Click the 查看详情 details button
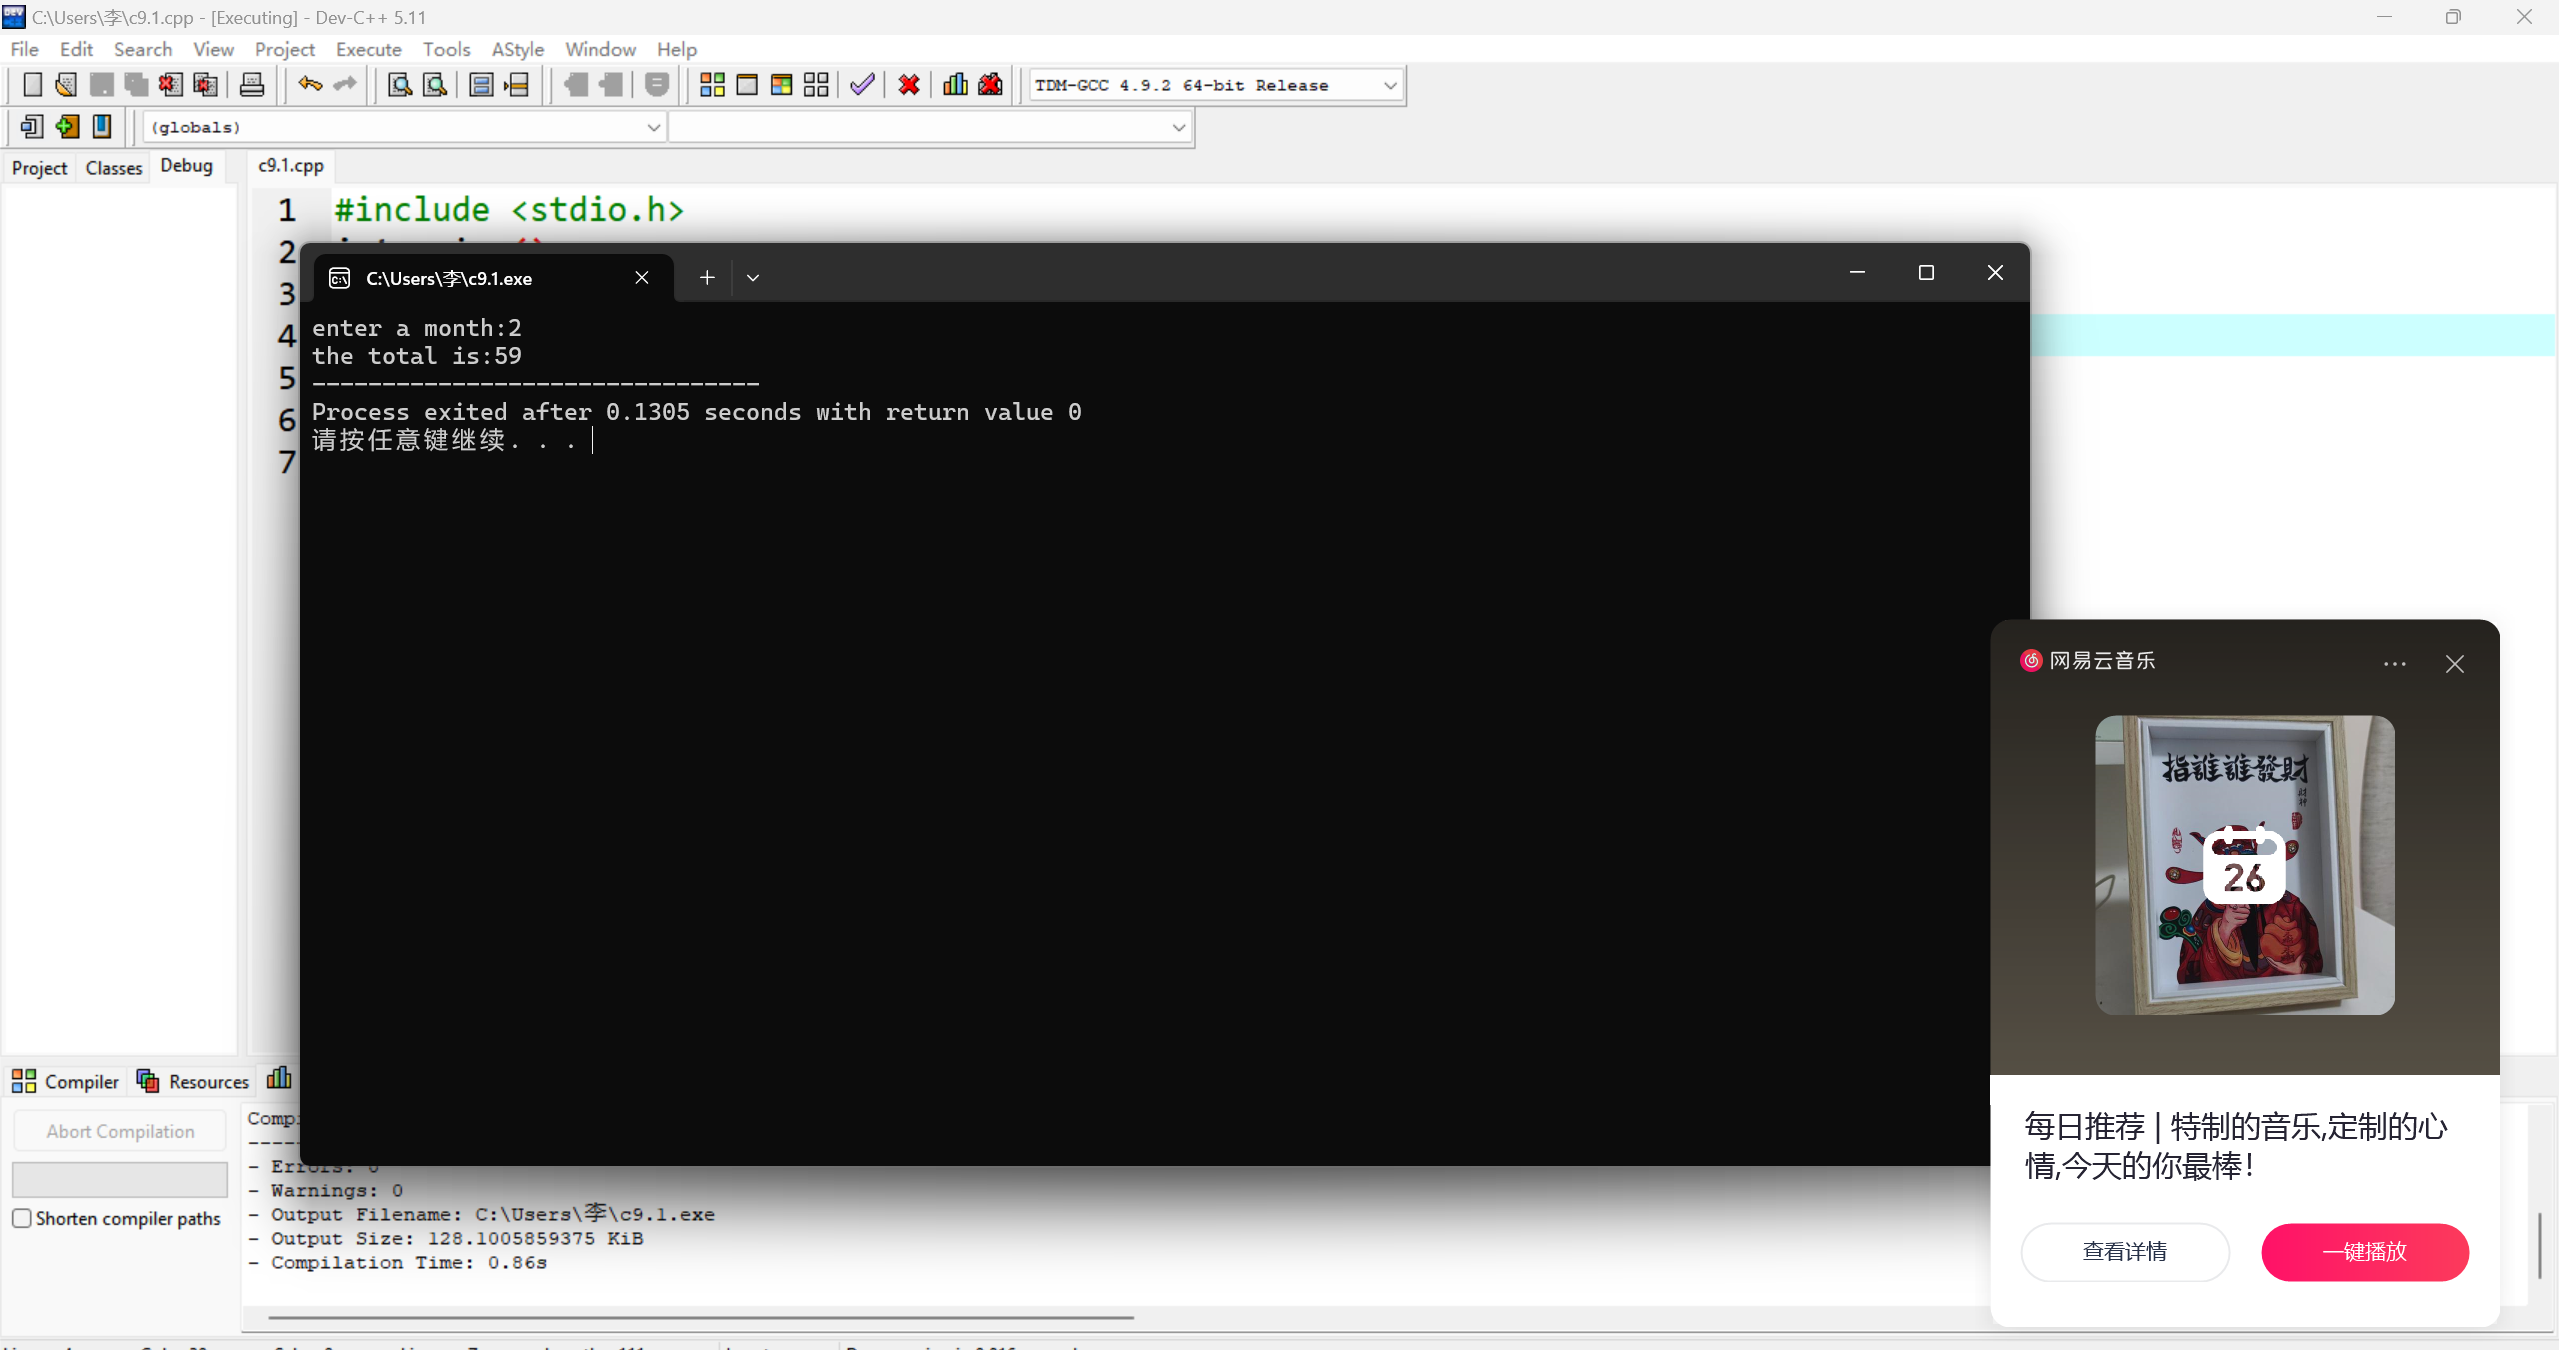This screenshot has height=1350, width=2559. (2124, 1251)
